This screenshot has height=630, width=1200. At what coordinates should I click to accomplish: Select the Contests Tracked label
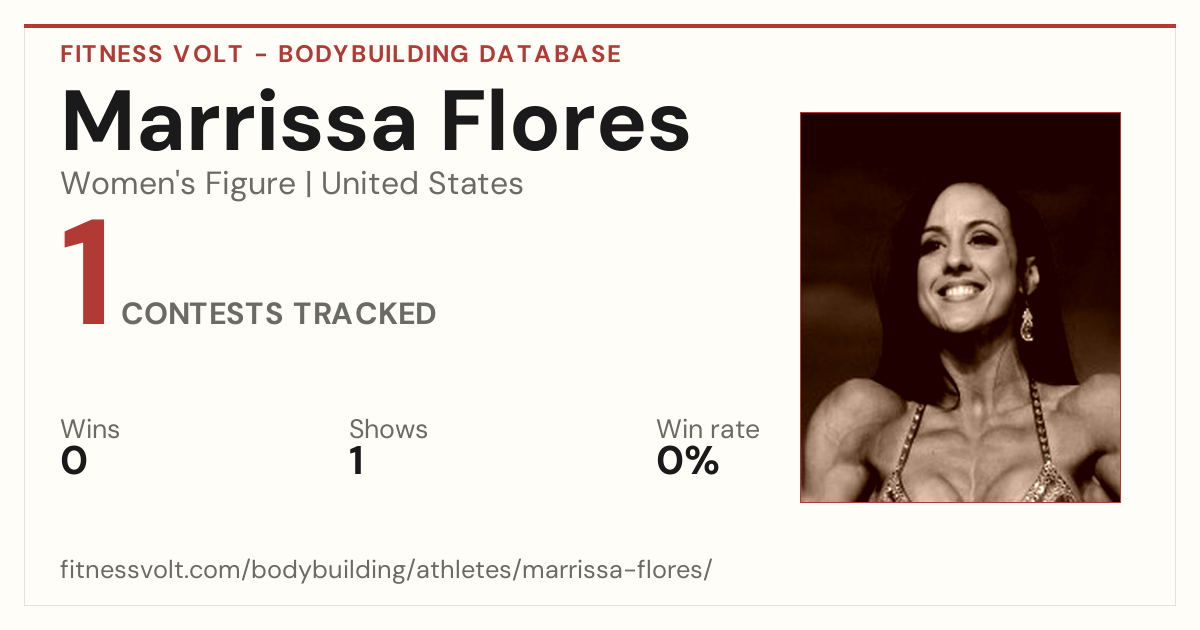[279, 314]
